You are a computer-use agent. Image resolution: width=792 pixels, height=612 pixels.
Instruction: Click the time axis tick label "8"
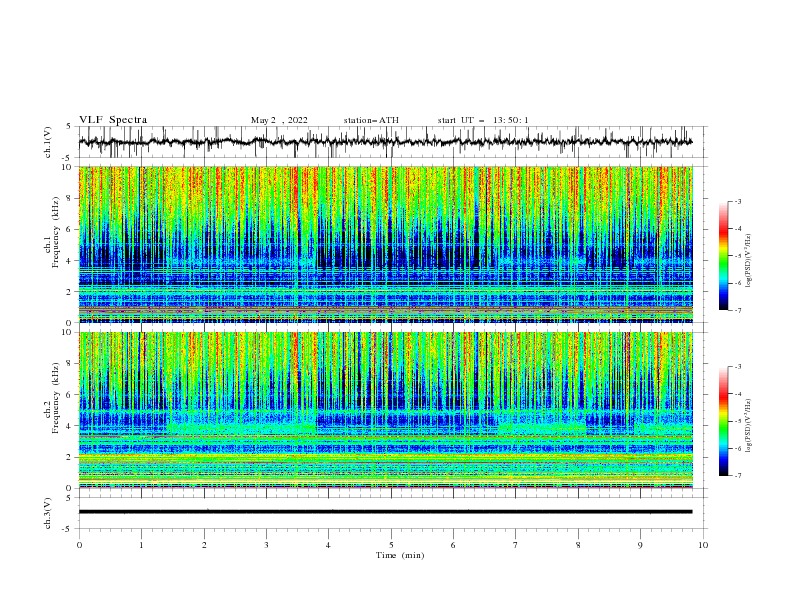pyautogui.click(x=578, y=545)
